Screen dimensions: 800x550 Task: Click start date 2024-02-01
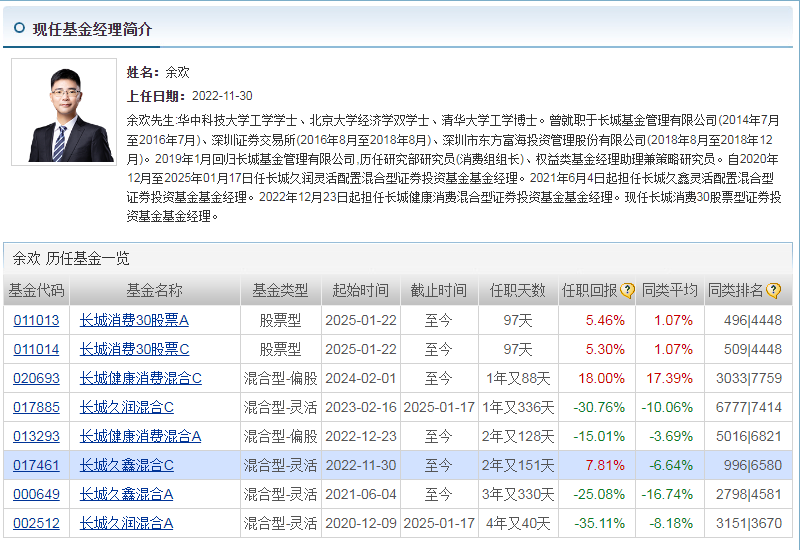361,379
